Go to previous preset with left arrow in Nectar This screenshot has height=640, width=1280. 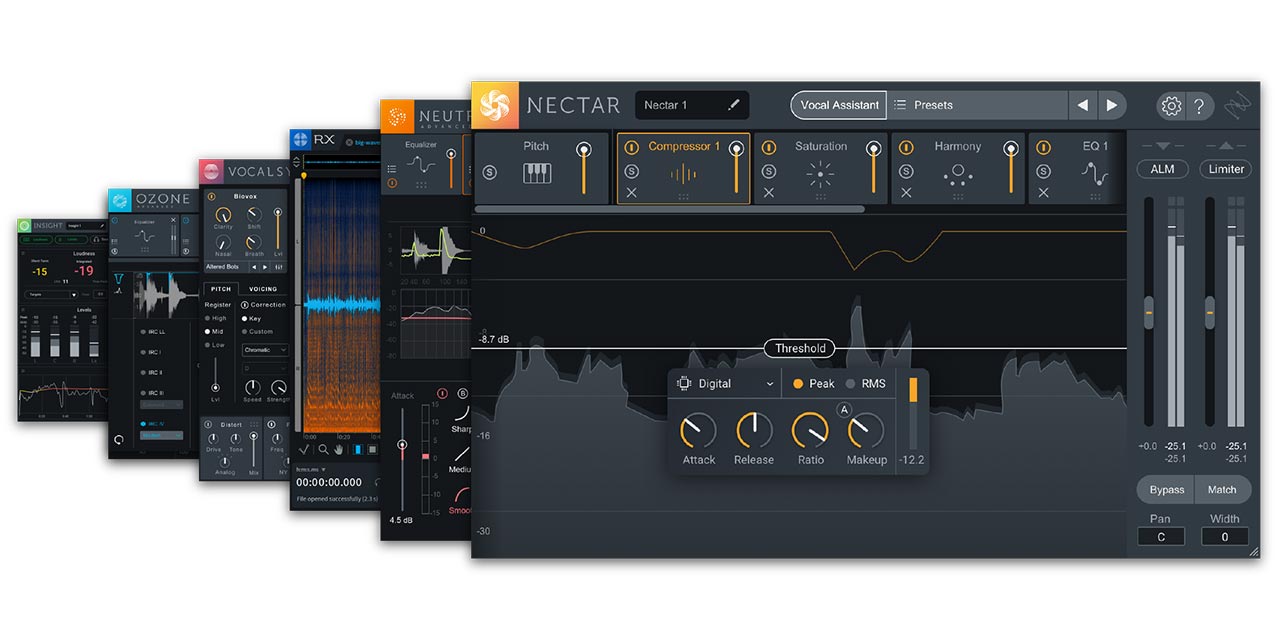[1082, 105]
